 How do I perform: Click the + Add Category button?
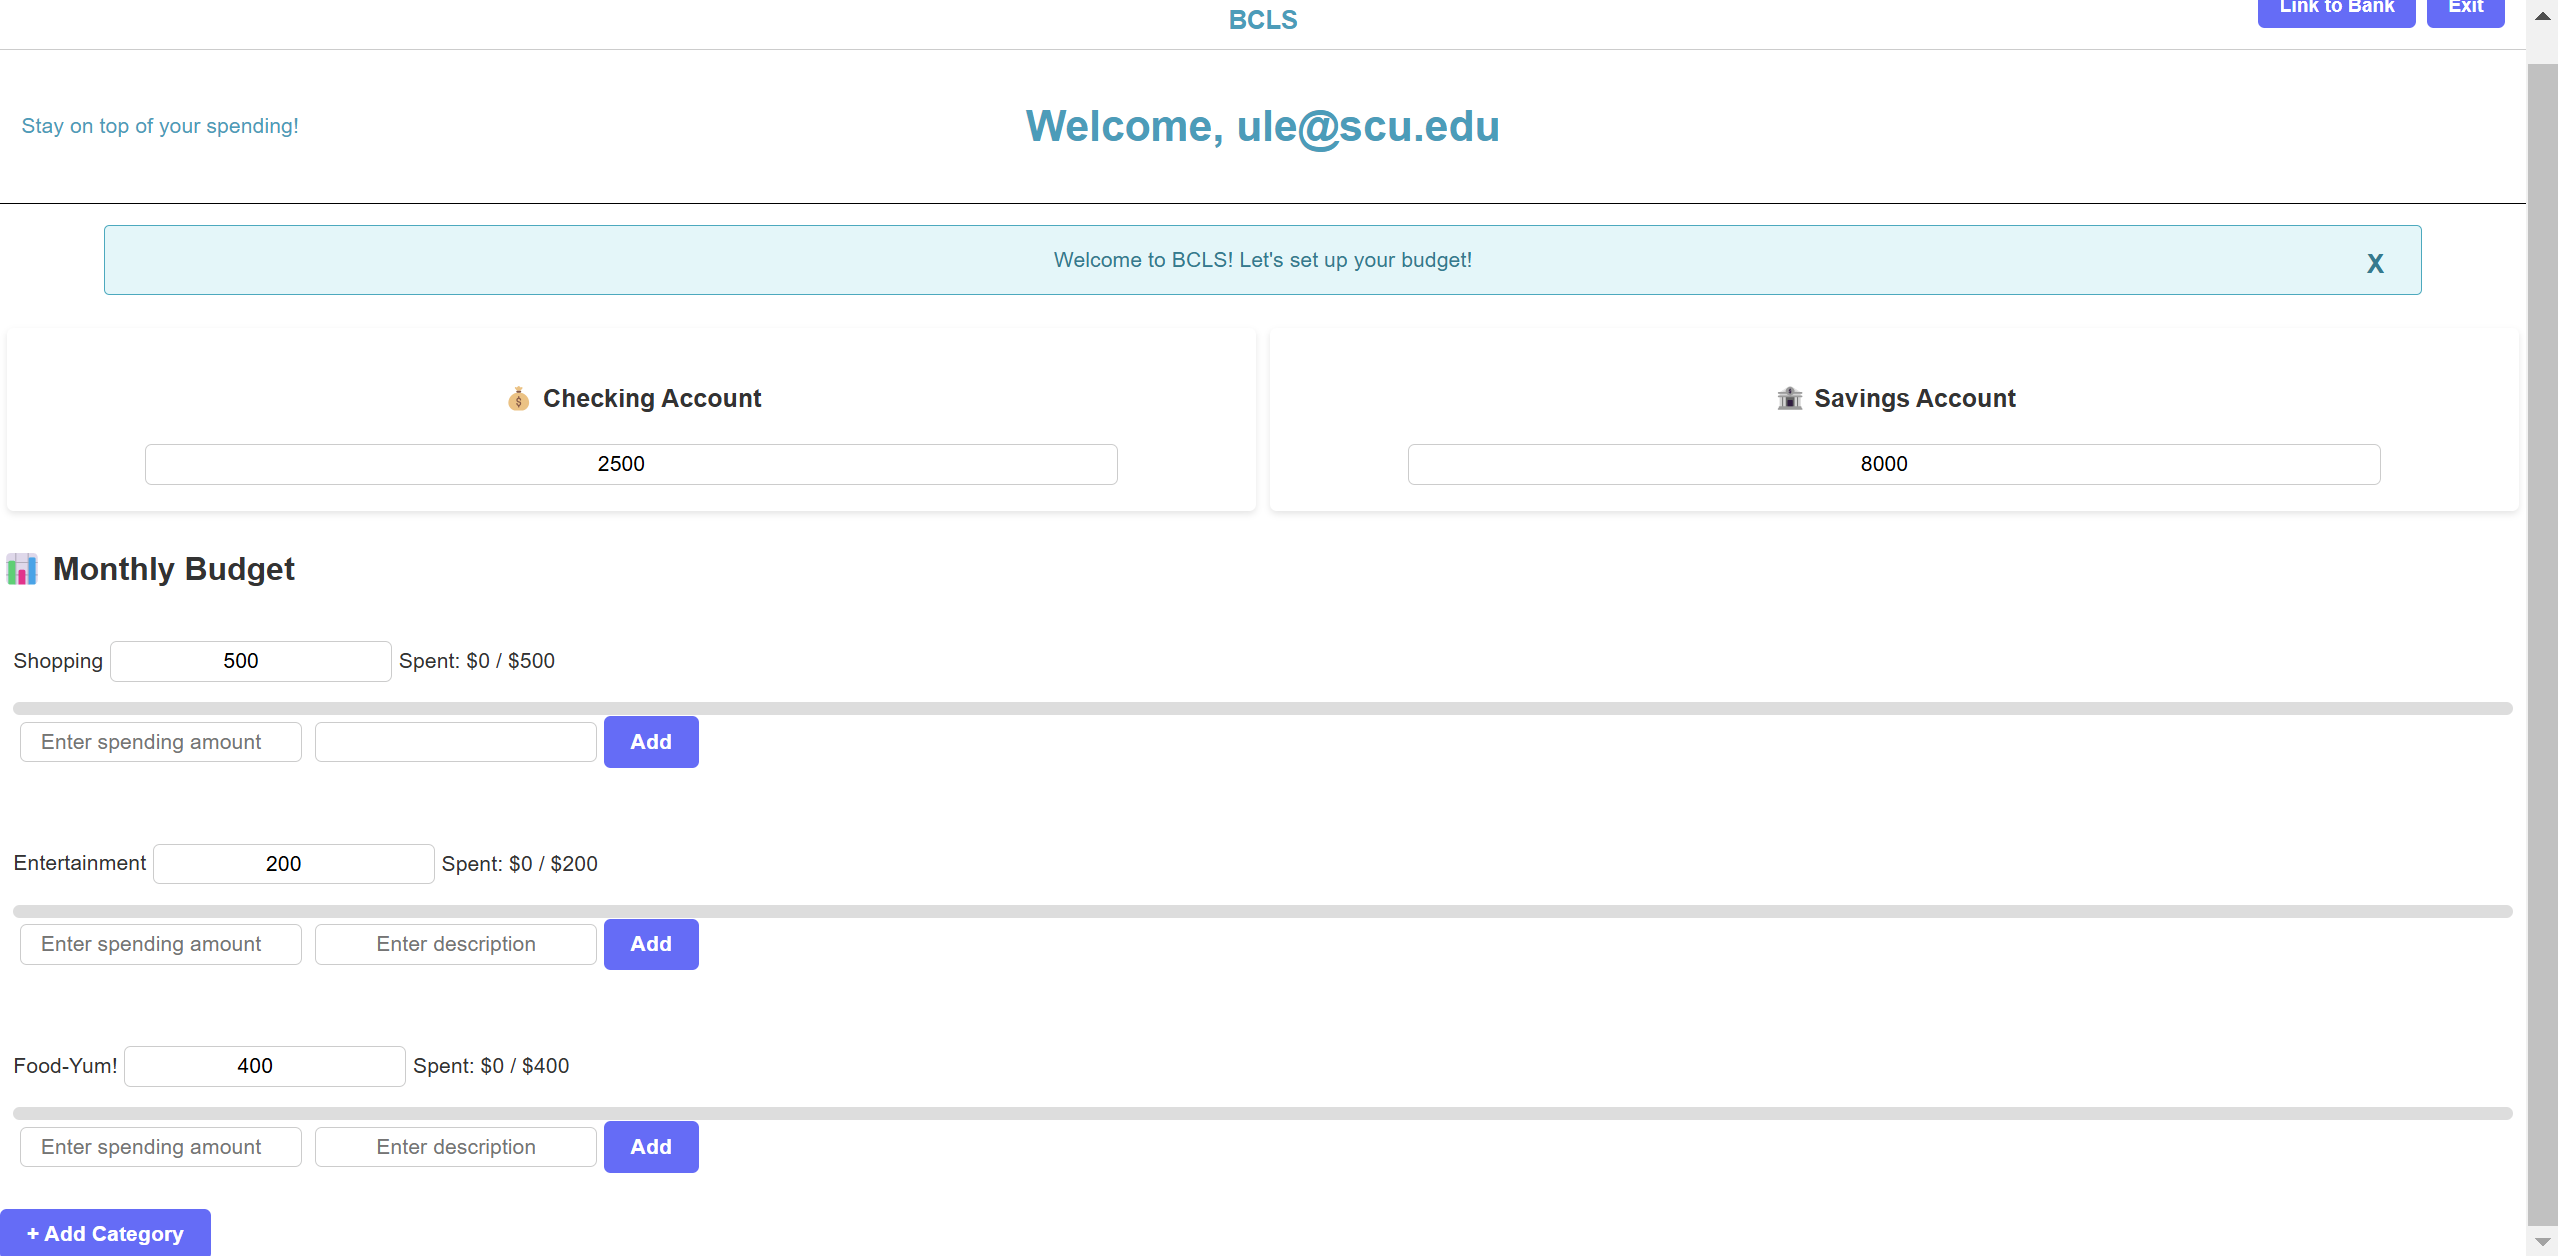click(105, 1233)
